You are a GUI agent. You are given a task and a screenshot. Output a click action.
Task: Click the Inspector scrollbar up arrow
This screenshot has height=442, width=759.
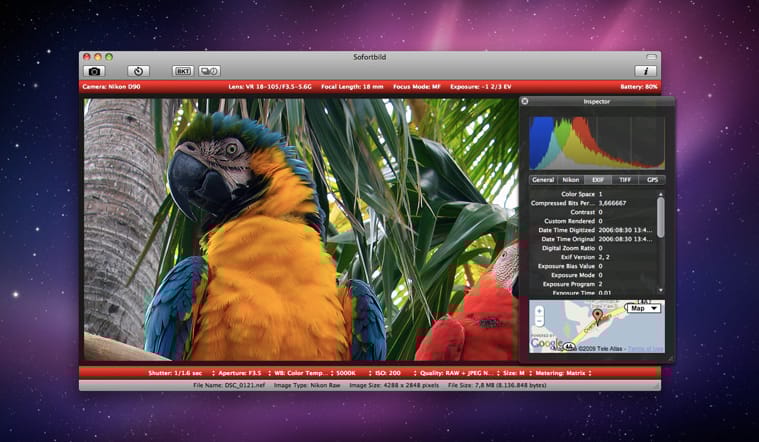coord(661,194)
